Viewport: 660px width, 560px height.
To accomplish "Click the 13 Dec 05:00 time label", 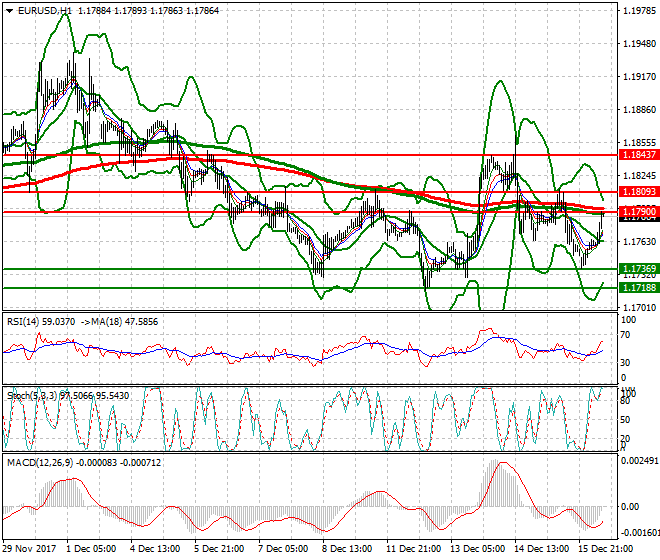I will [x=478, y=549].
